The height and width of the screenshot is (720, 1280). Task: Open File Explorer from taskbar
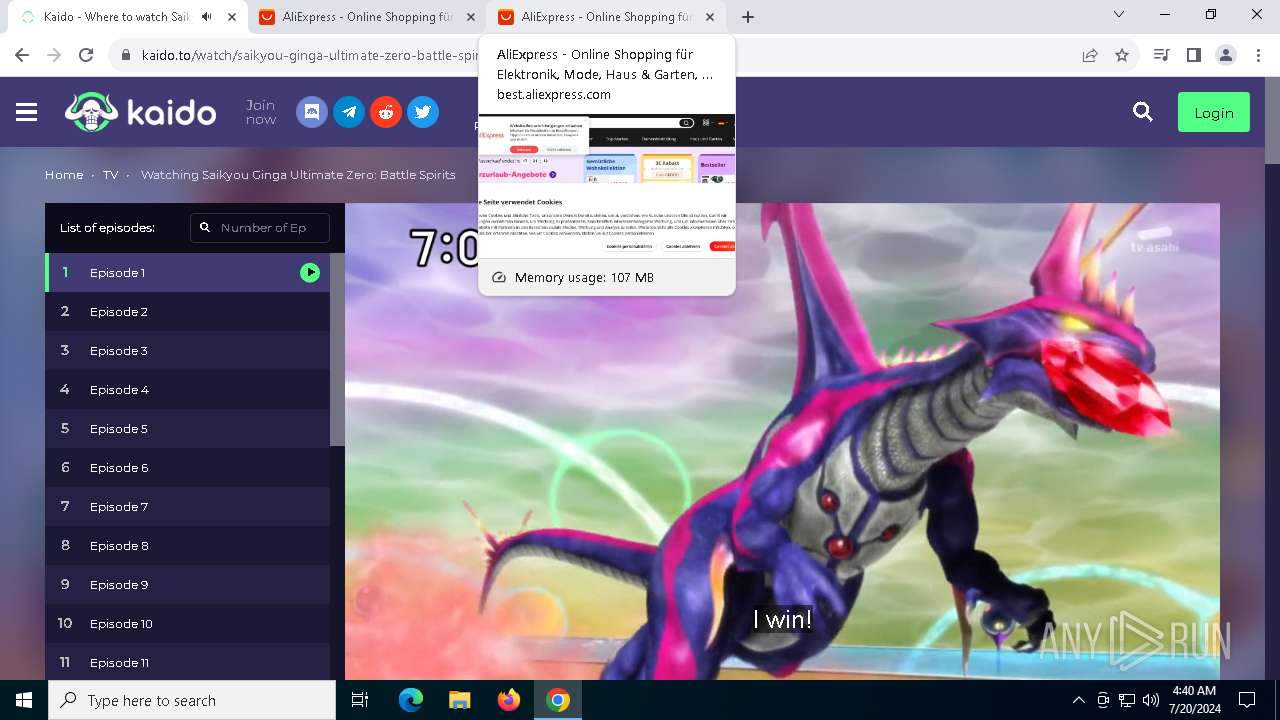(460, 700)
